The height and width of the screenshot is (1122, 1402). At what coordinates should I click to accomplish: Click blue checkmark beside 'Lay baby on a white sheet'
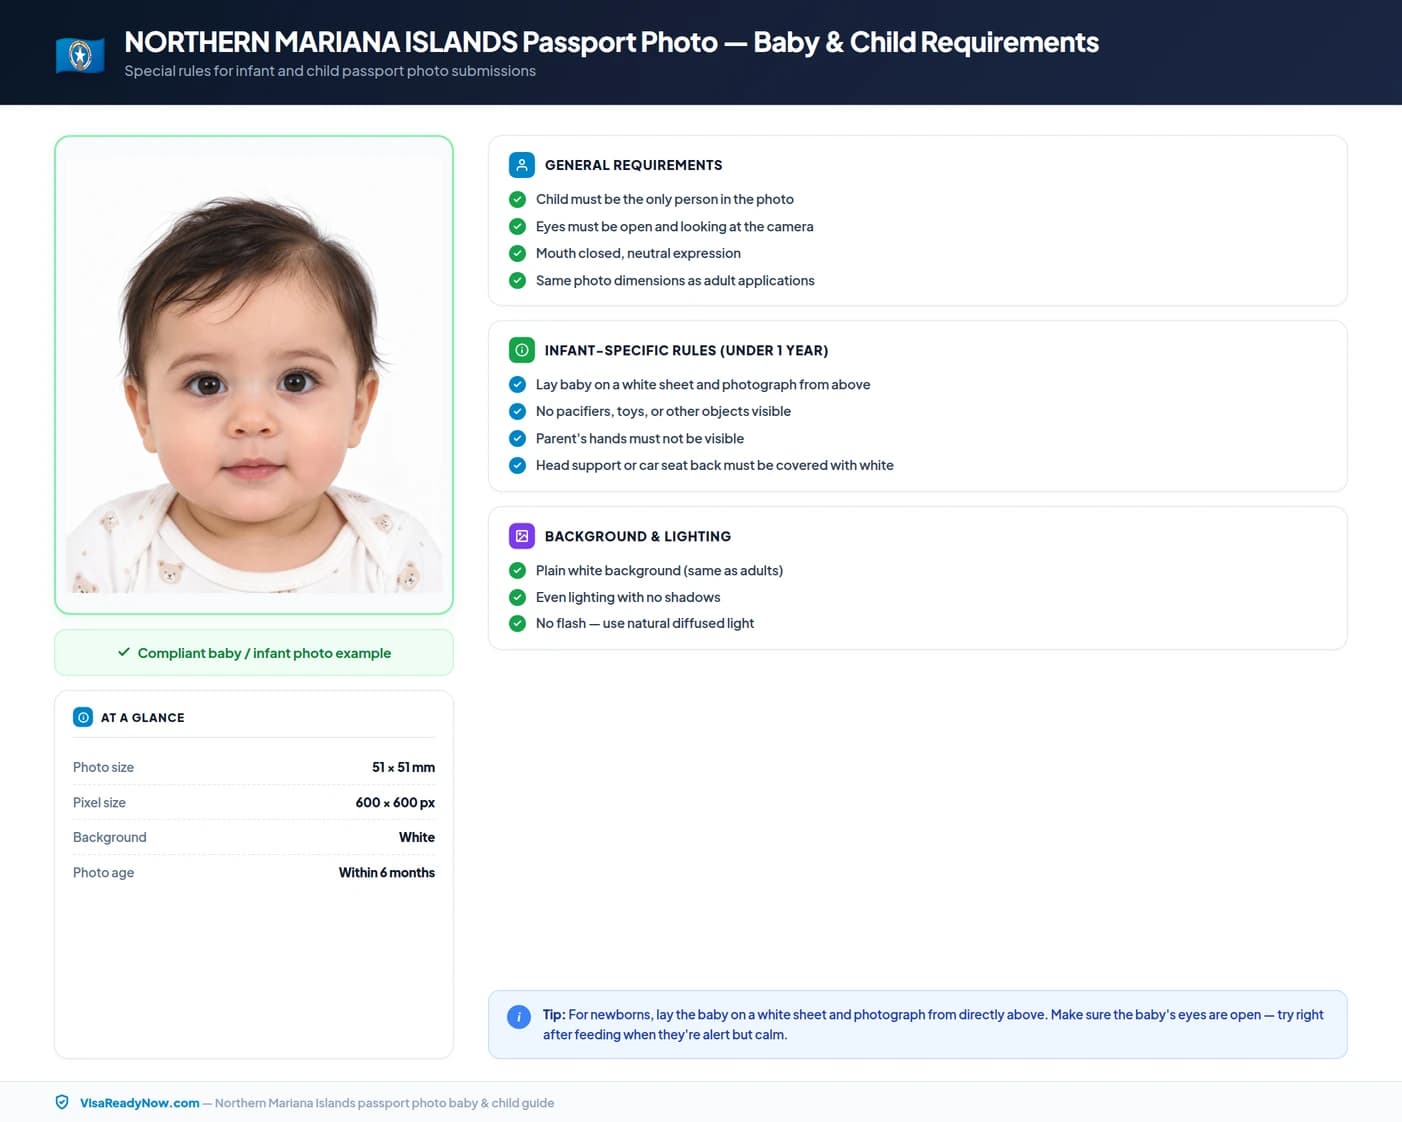517,384
